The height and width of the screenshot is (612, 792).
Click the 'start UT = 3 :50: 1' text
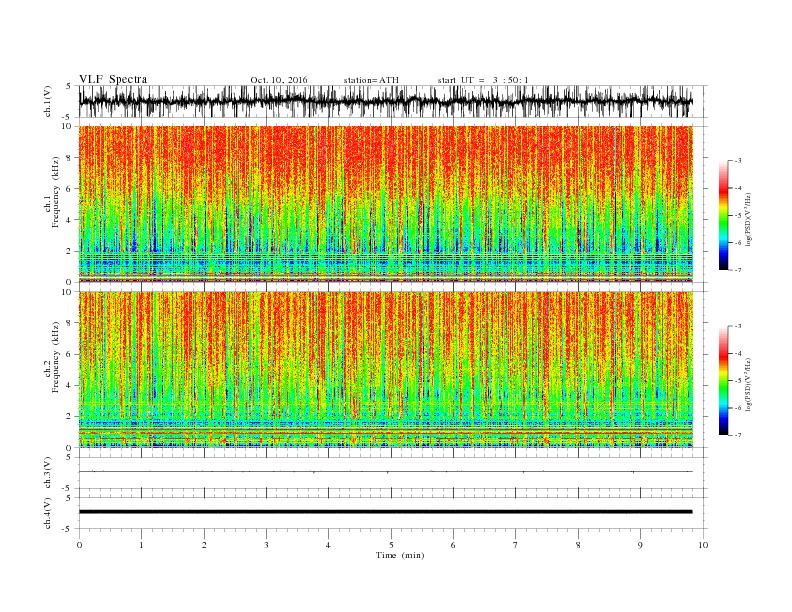[x=483, y=80]
